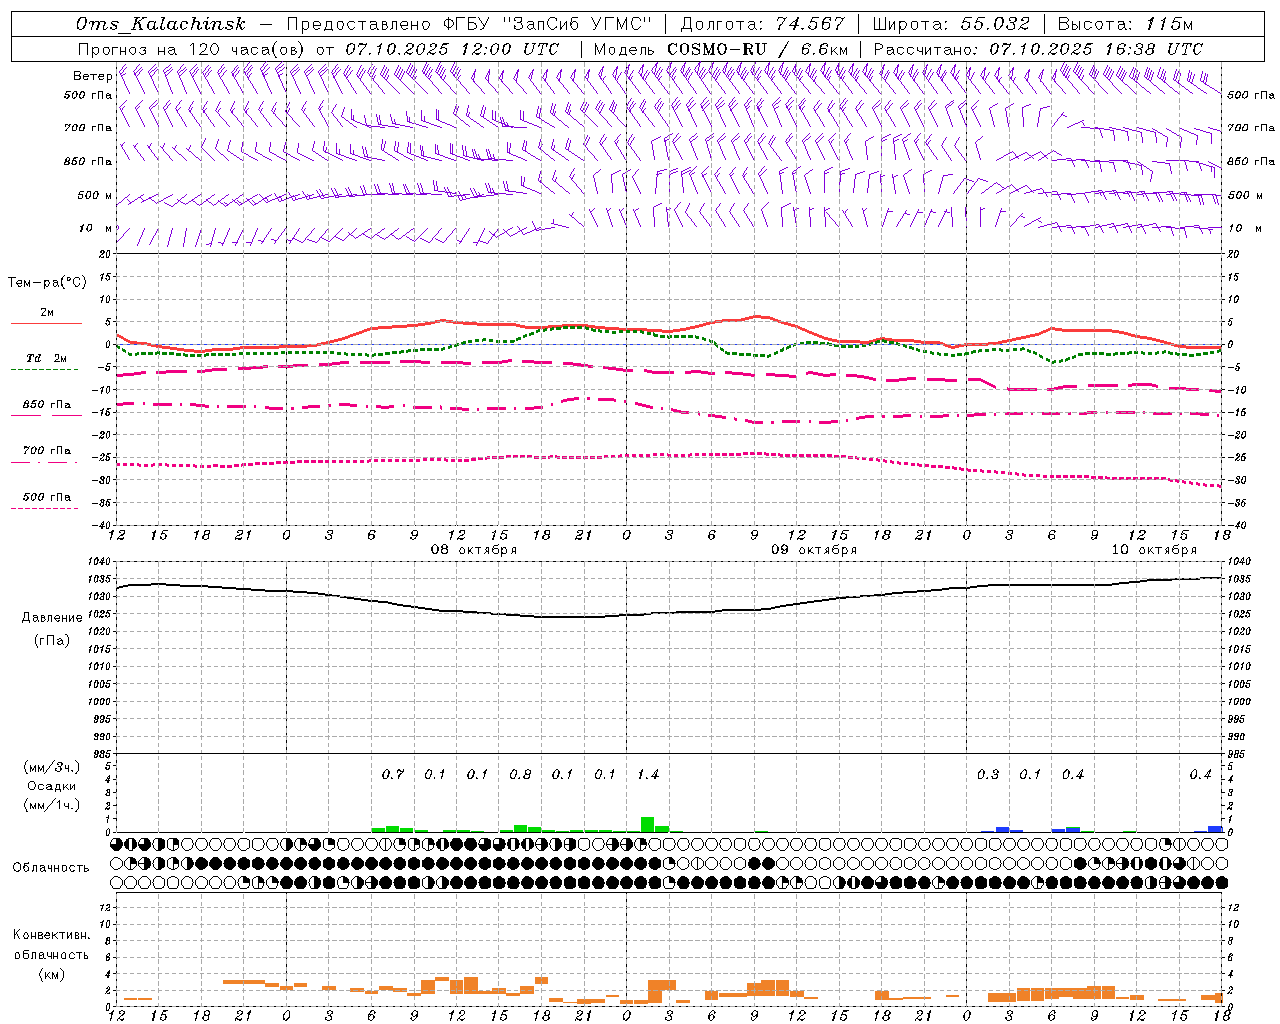Click the Ветер panel label

click(92, 76)
